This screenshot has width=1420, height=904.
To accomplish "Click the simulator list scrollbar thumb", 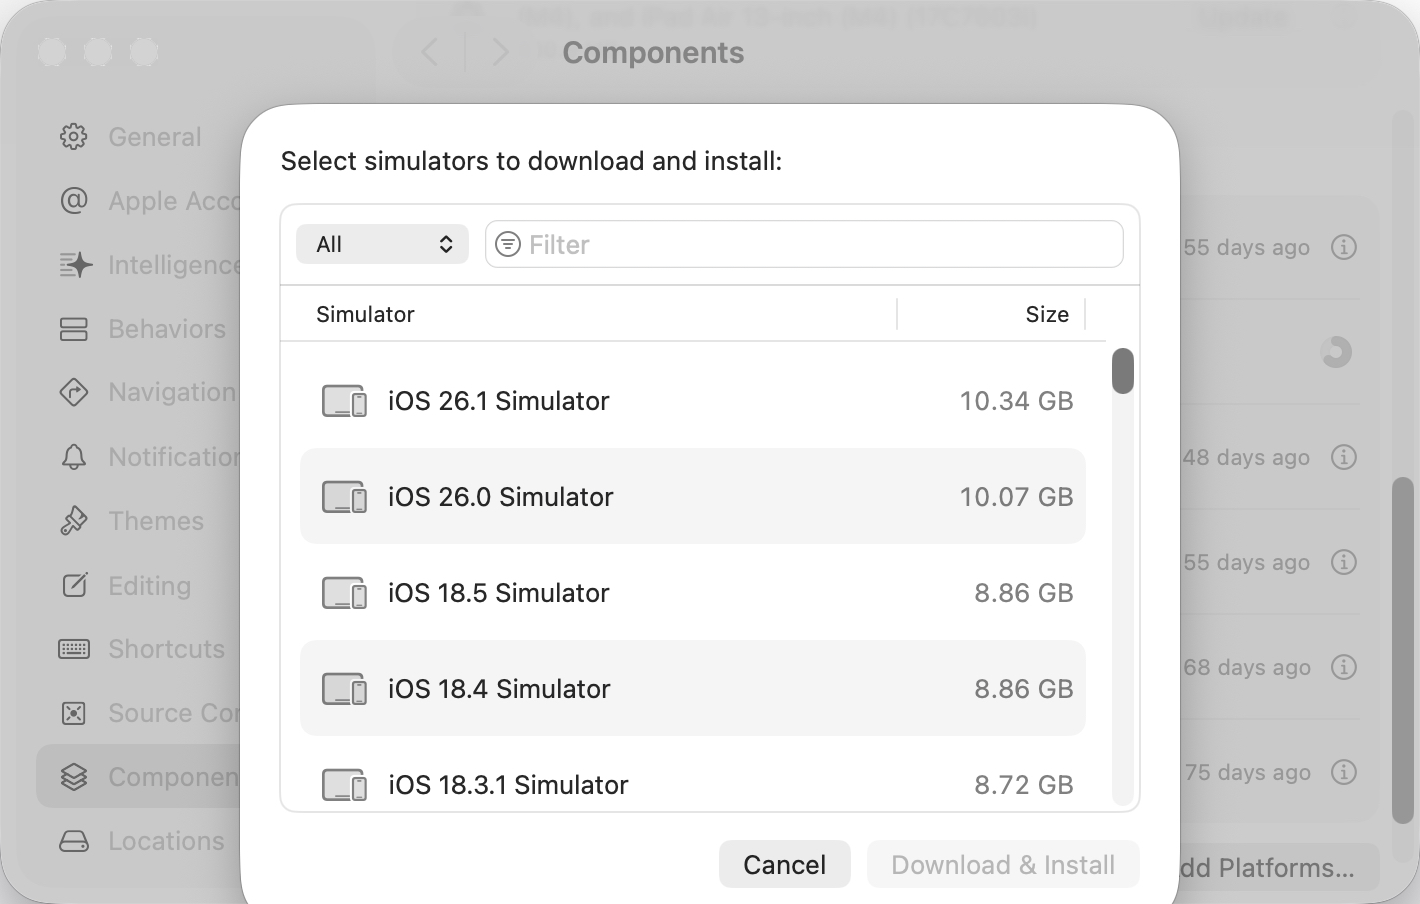I will click(1122, 371).
